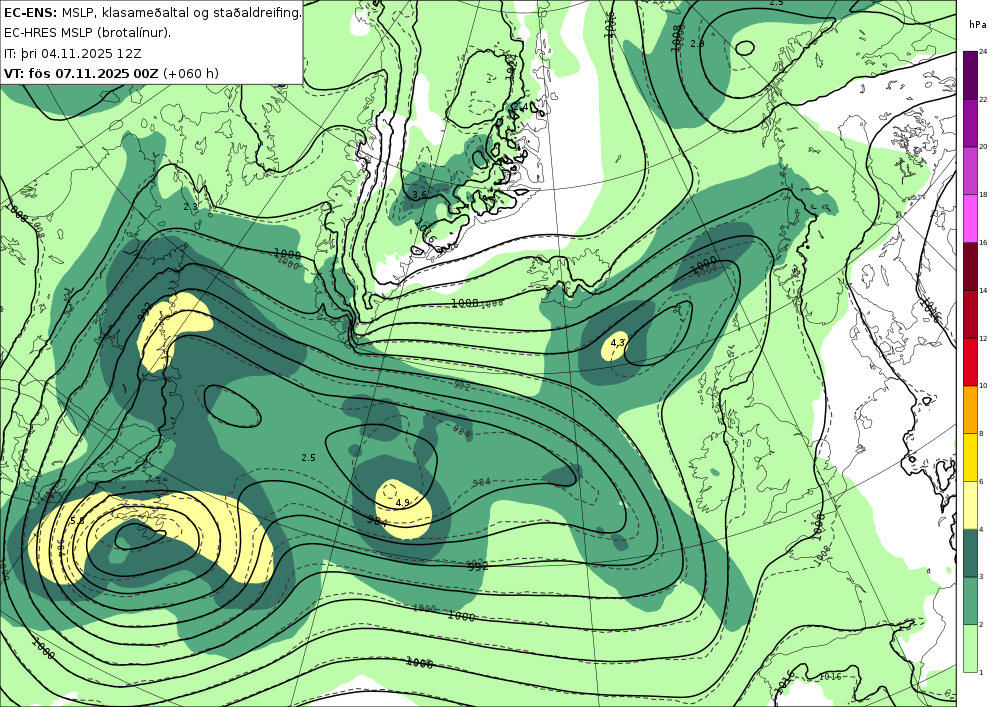This screenshot has width=1000, height=707.
Task: Click the 14 tick label on color scale
Action: 983,290
